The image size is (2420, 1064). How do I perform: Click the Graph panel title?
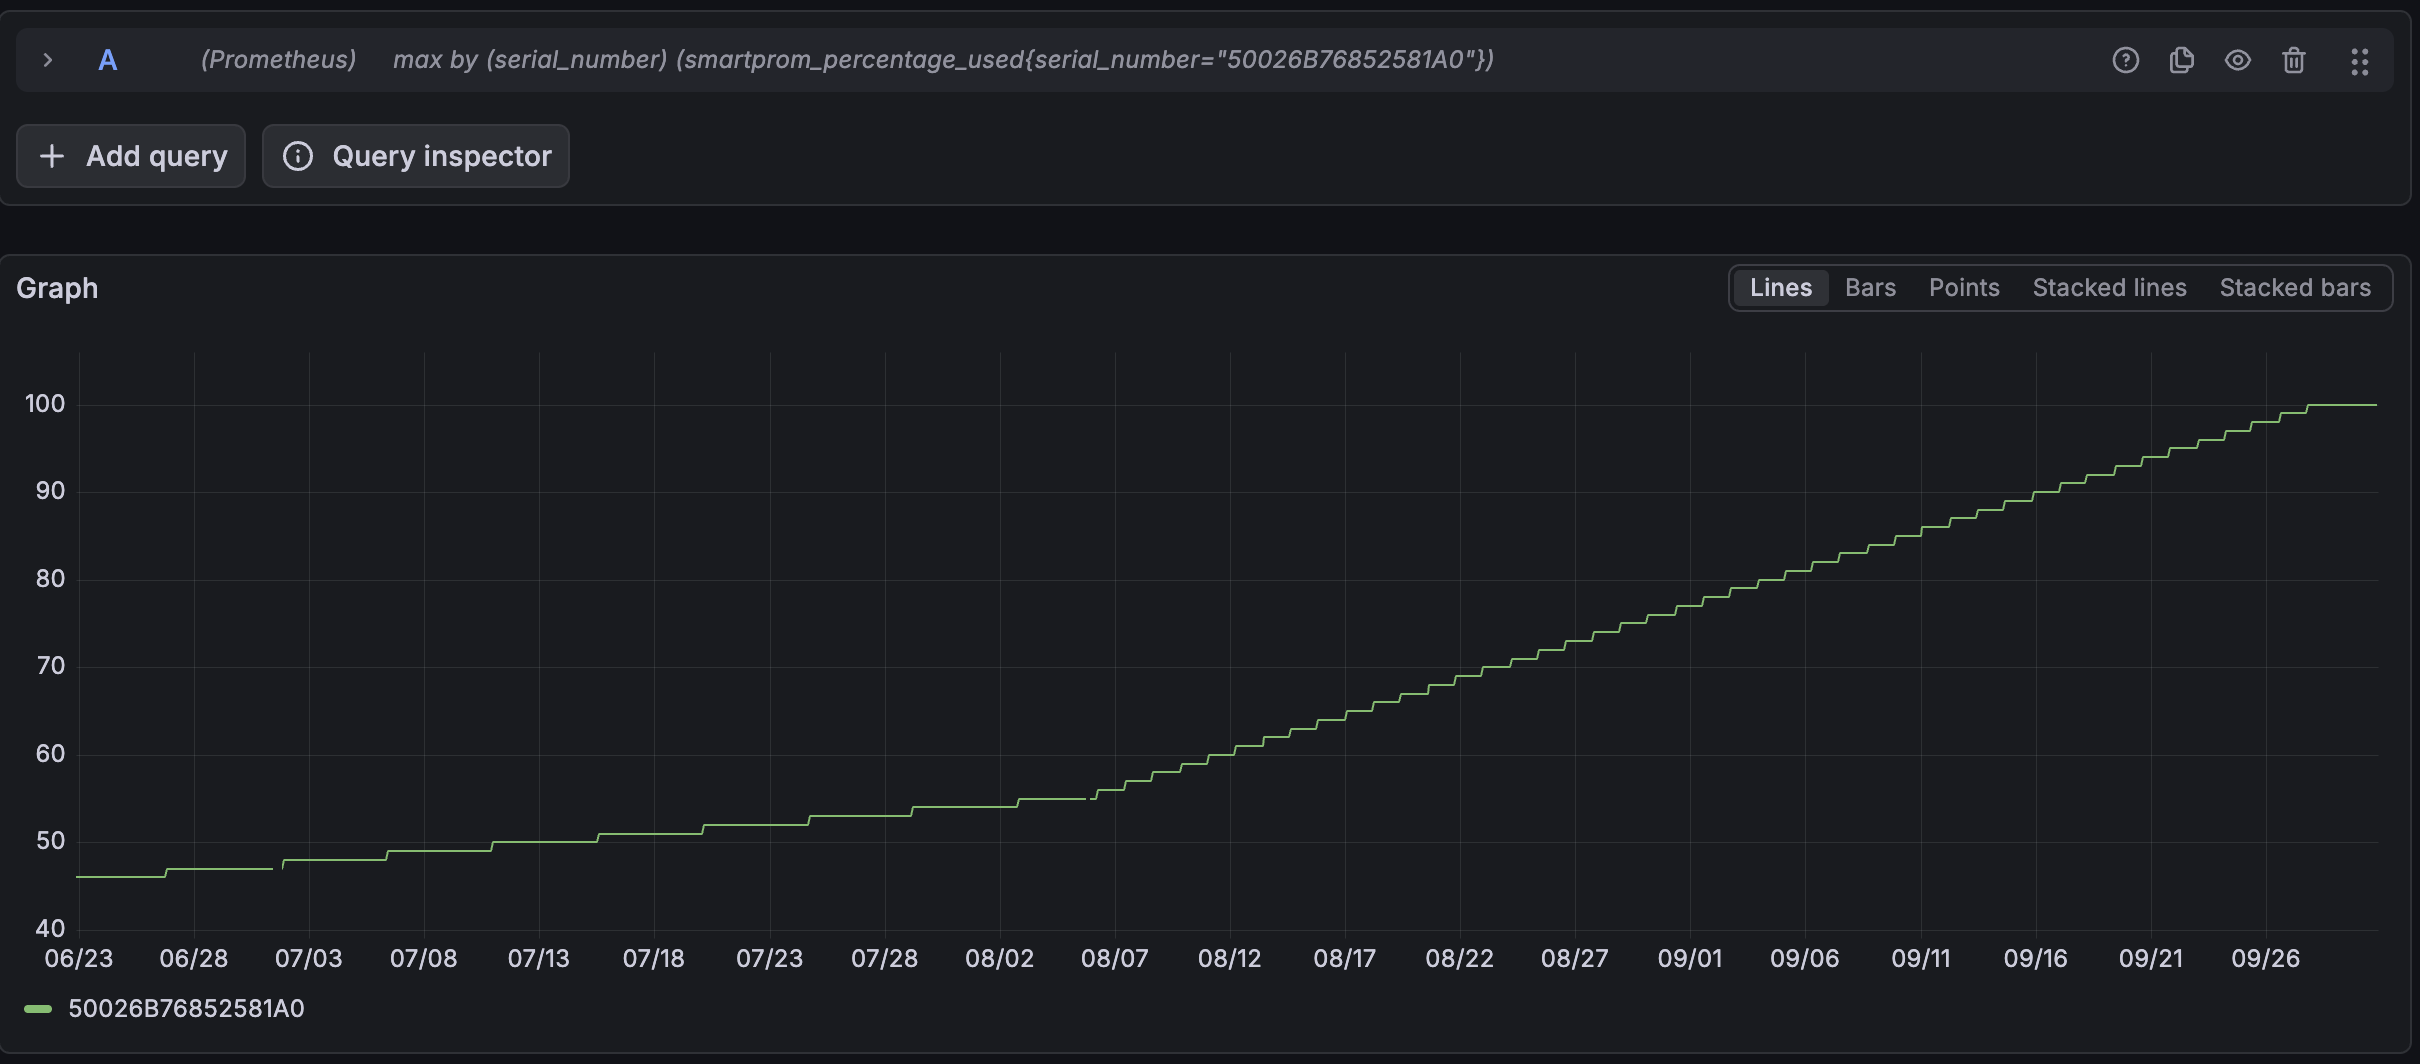(57, 288)
